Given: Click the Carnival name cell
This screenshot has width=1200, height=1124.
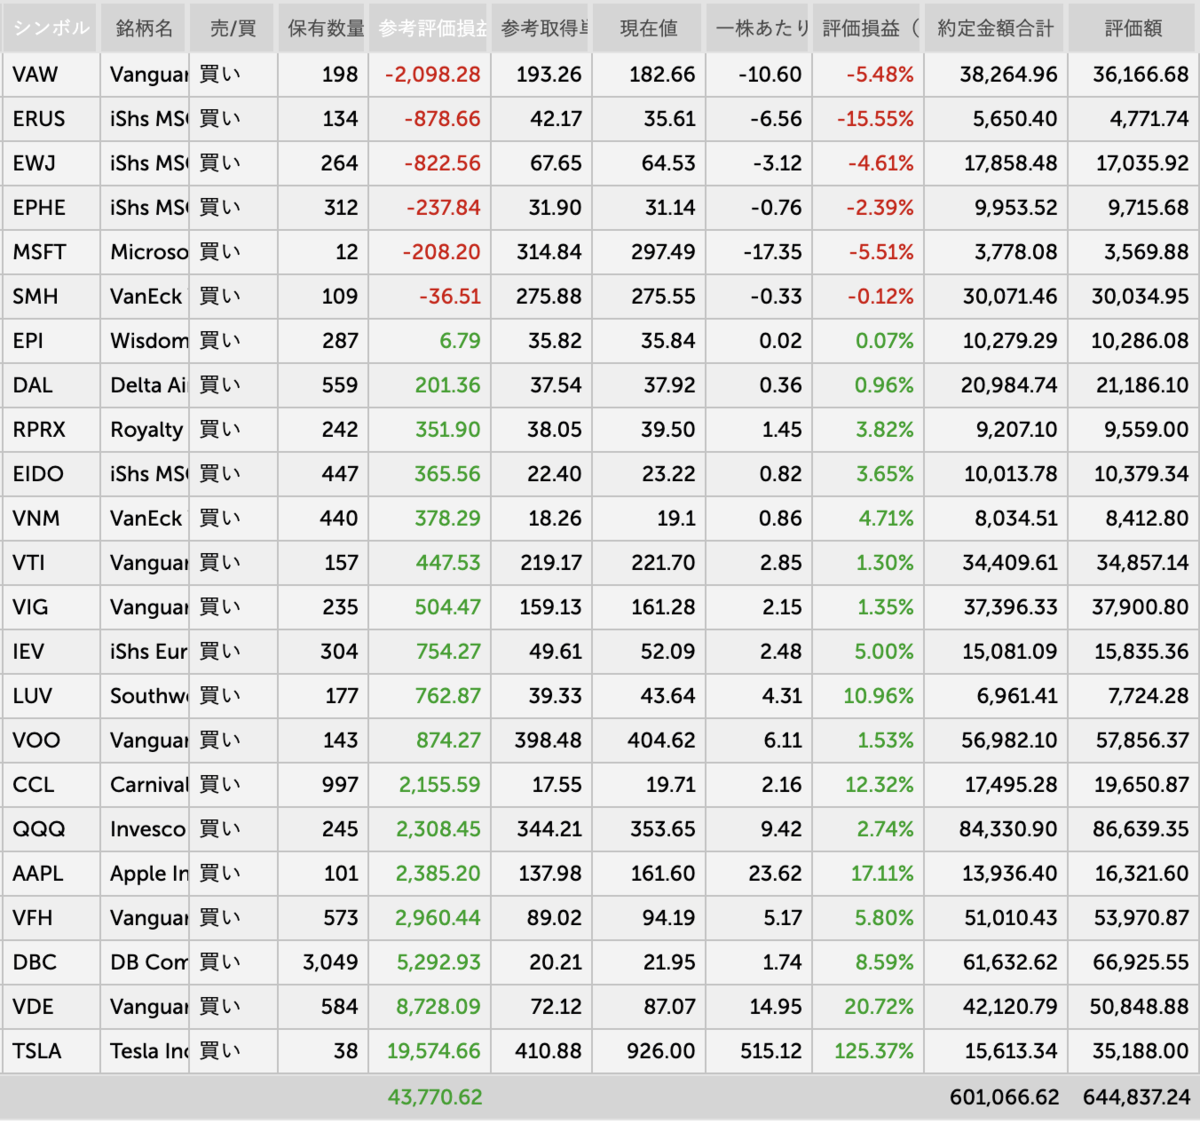Looking at the screenshot, I should click(x=144, y=785).
